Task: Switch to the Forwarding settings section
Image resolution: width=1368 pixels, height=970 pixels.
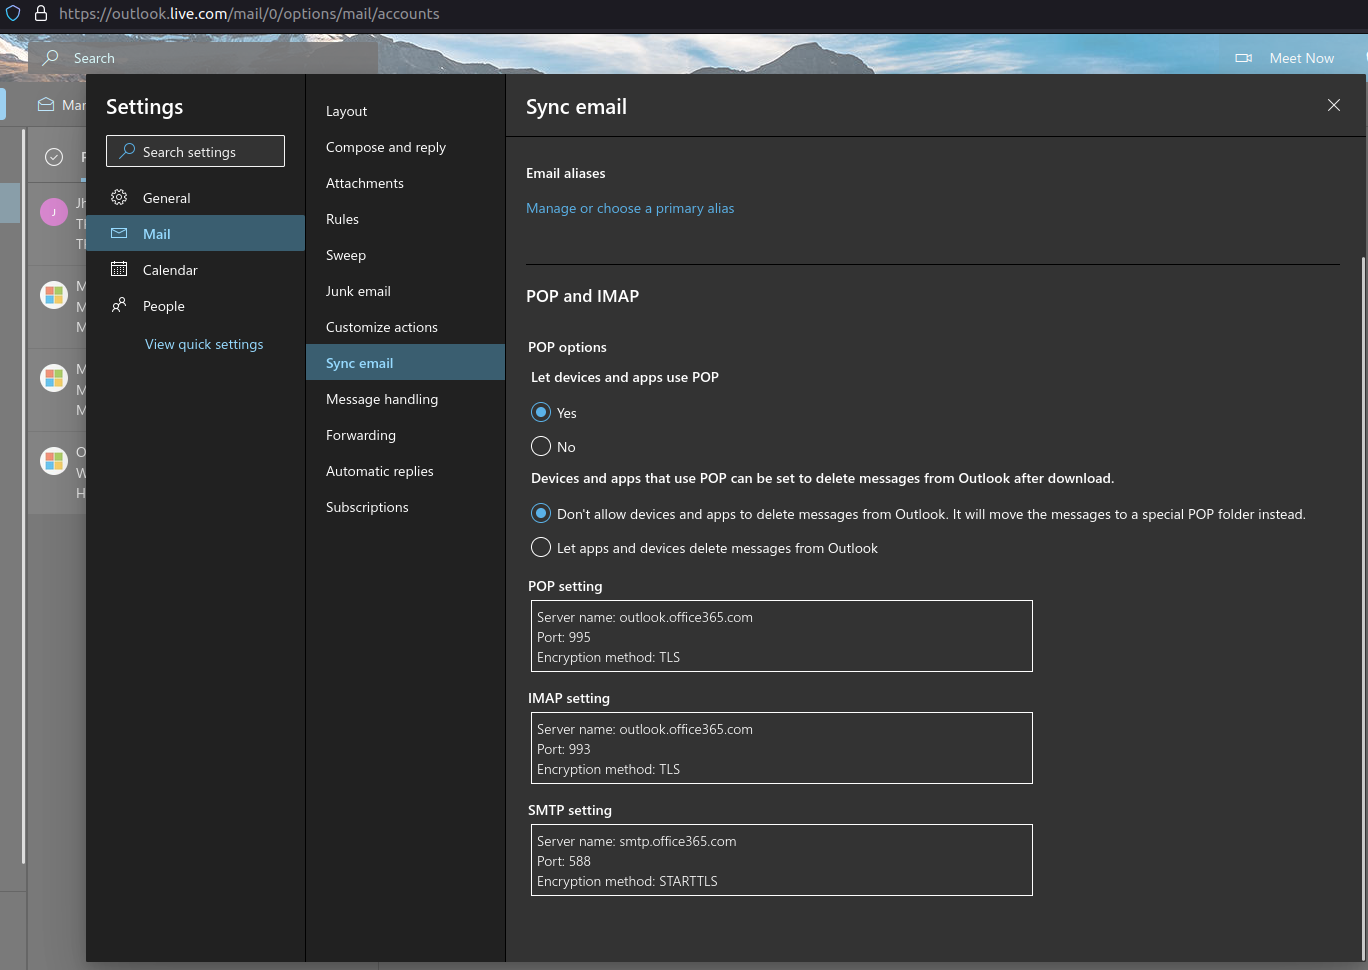Action: pyautogui.click(x=360, y=434)
